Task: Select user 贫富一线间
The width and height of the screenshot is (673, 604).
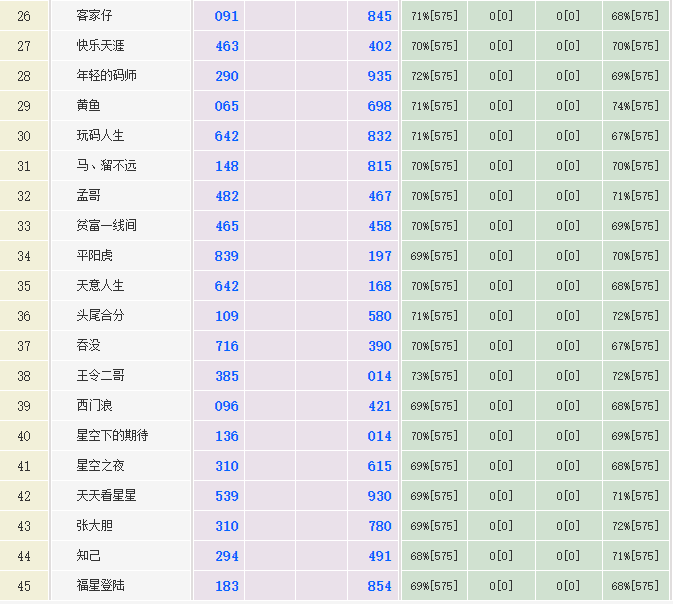Action: (x=106, y=226)
